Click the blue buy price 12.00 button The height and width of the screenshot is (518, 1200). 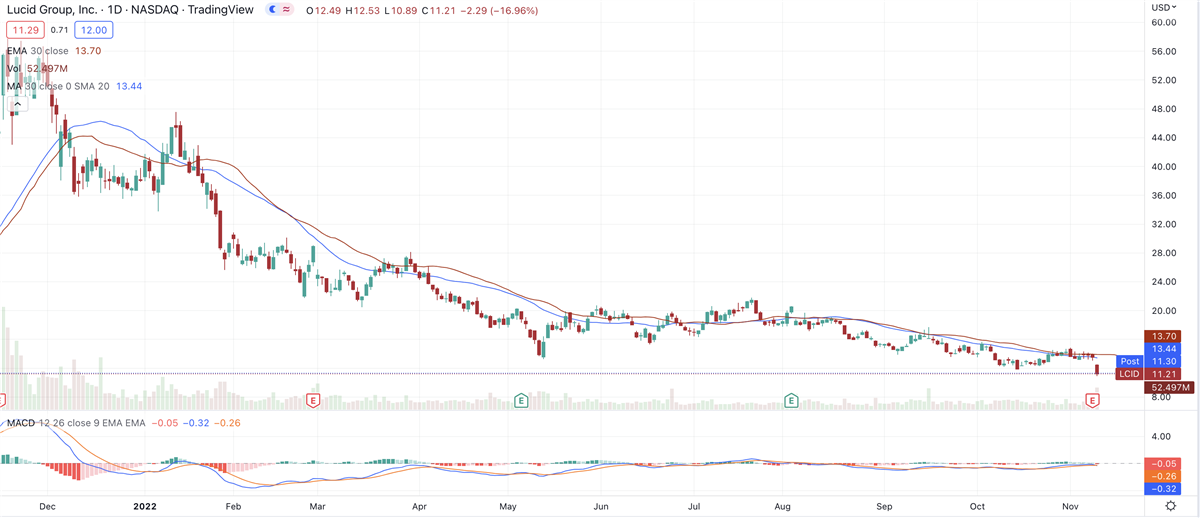tap(94, 30)
